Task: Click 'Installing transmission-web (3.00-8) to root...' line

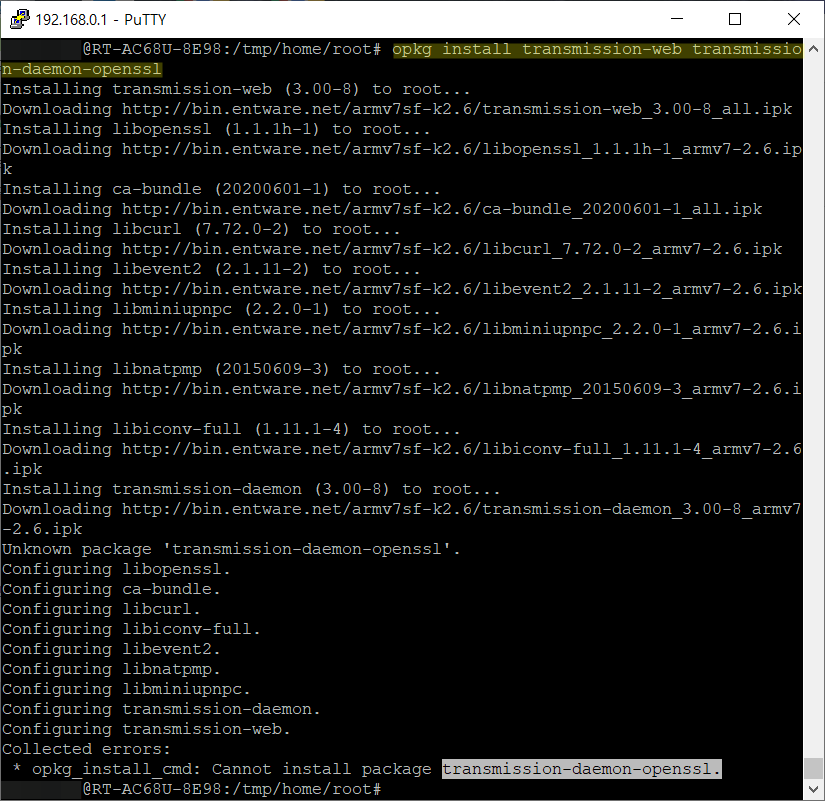Action: point(236,89)
